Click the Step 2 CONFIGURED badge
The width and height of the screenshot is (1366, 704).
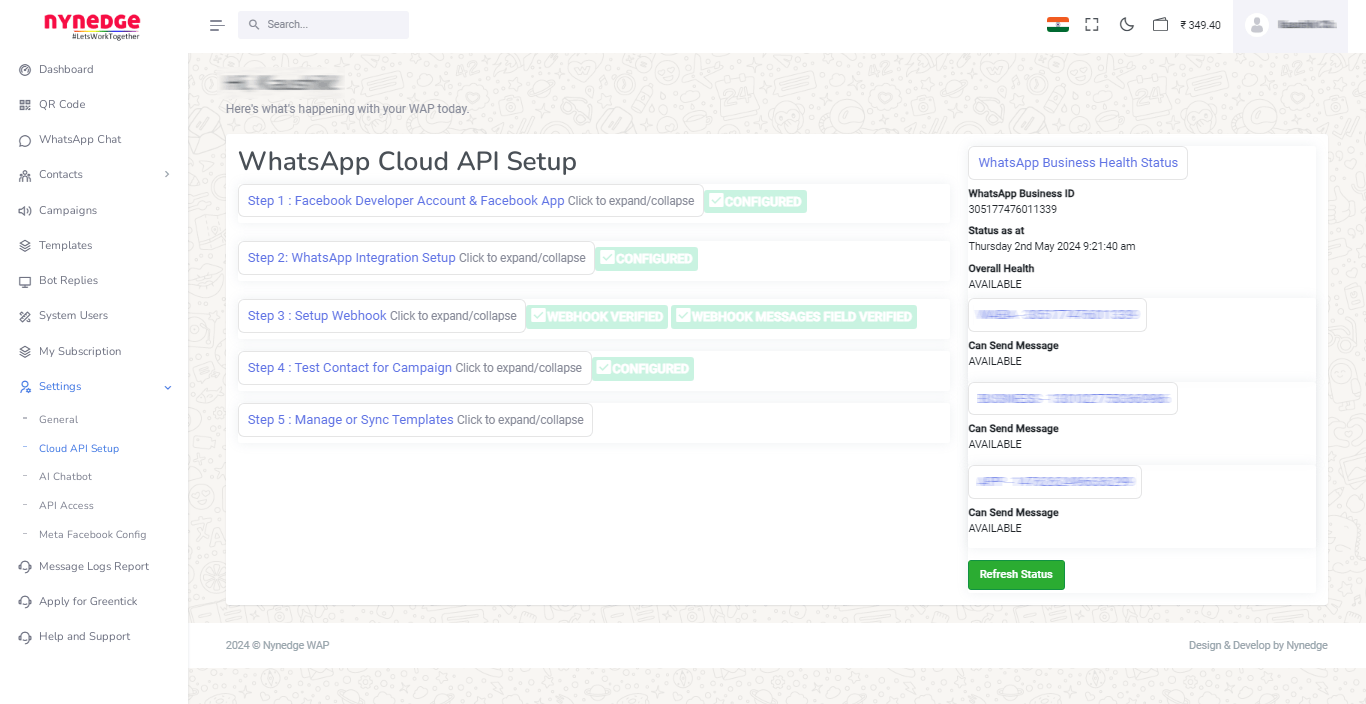coord(646,258)
